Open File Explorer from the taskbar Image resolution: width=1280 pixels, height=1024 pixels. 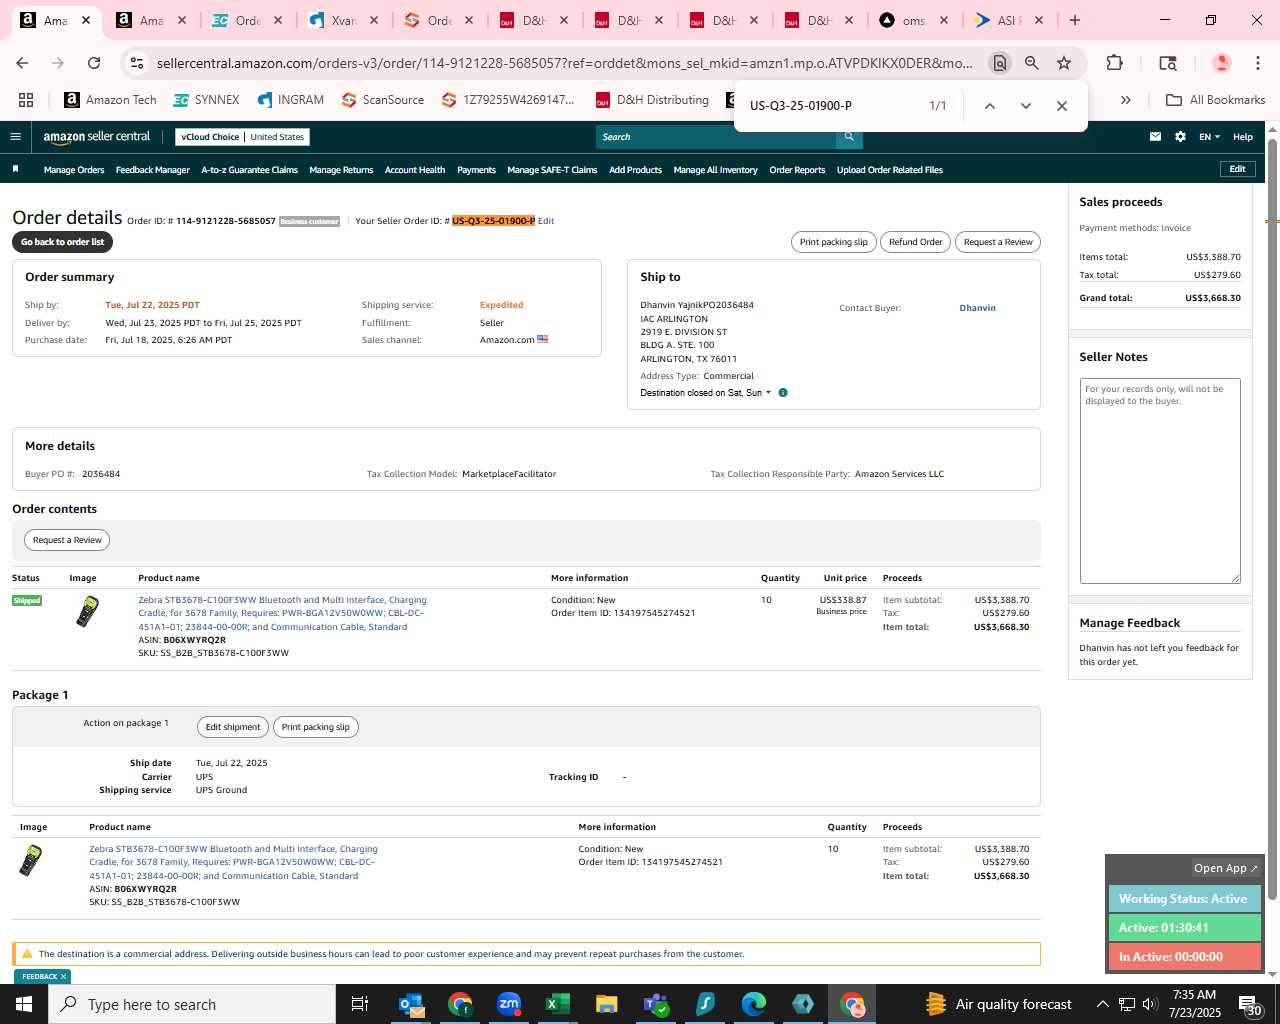(607, 1004)
